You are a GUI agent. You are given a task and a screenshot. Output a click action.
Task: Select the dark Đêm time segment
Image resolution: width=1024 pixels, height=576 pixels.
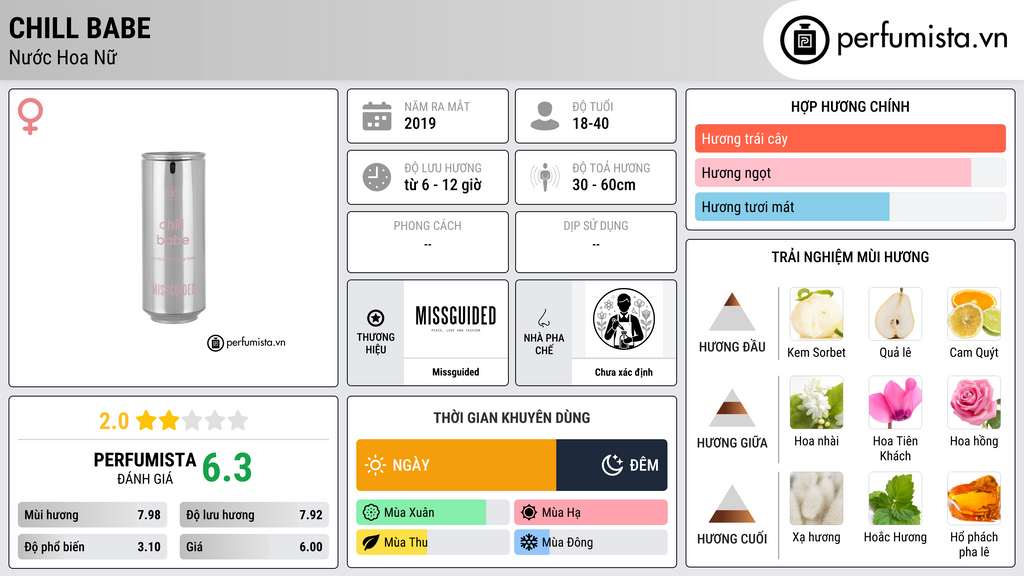pos(612,465)
